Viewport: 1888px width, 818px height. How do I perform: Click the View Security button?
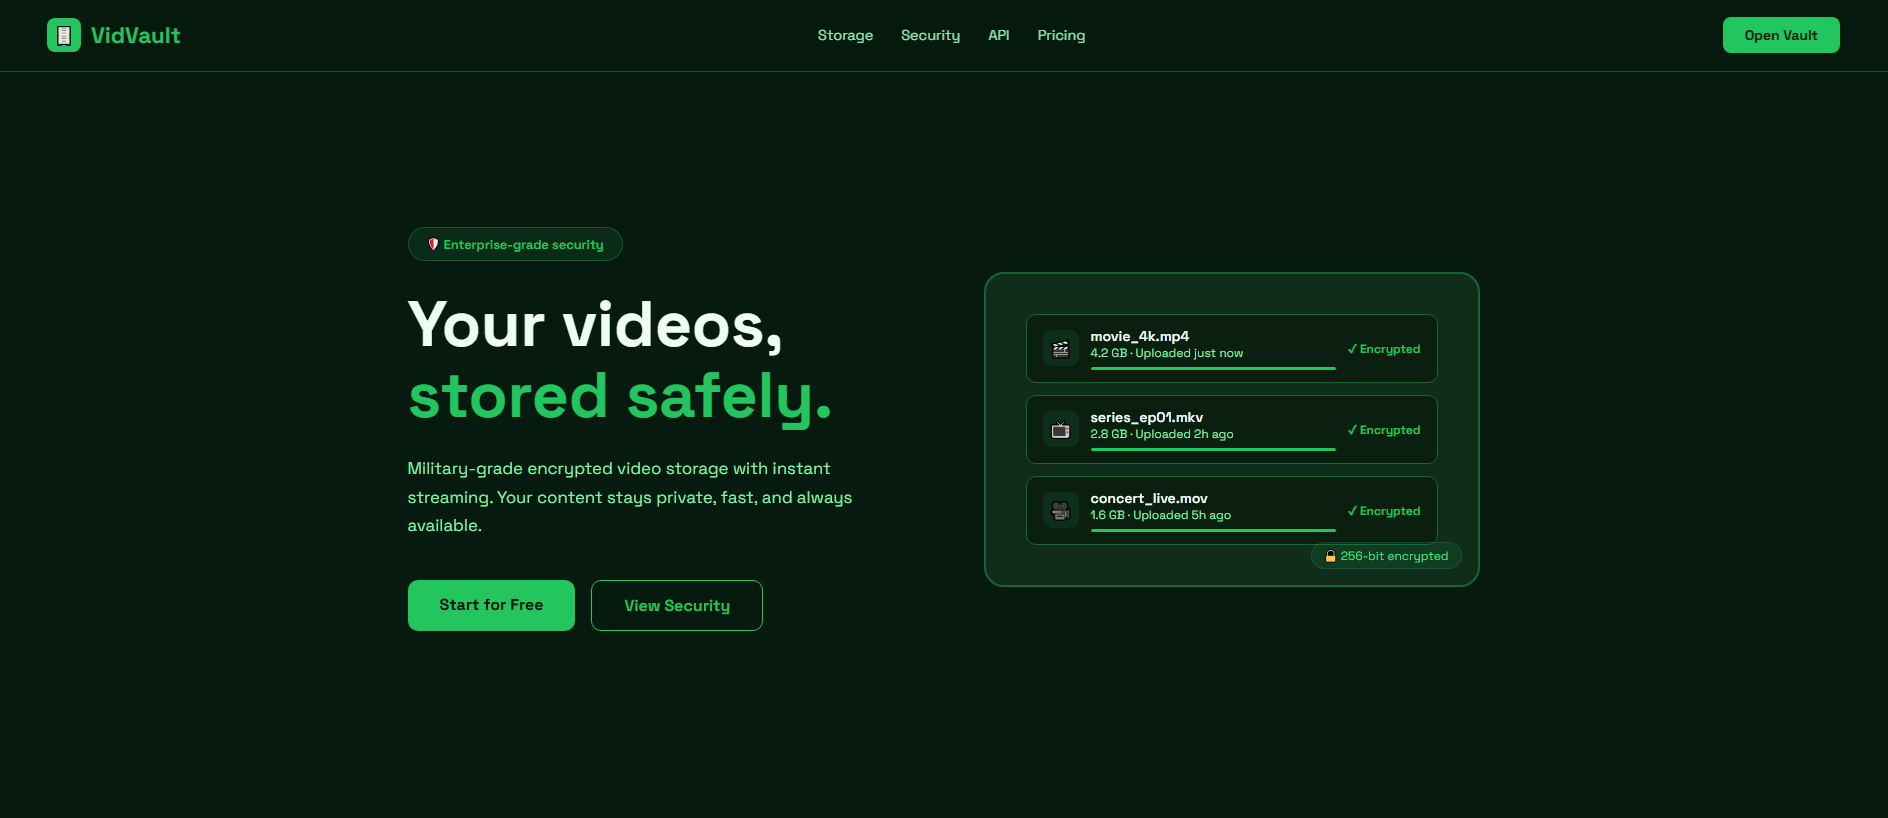click(x=677, y=605)
